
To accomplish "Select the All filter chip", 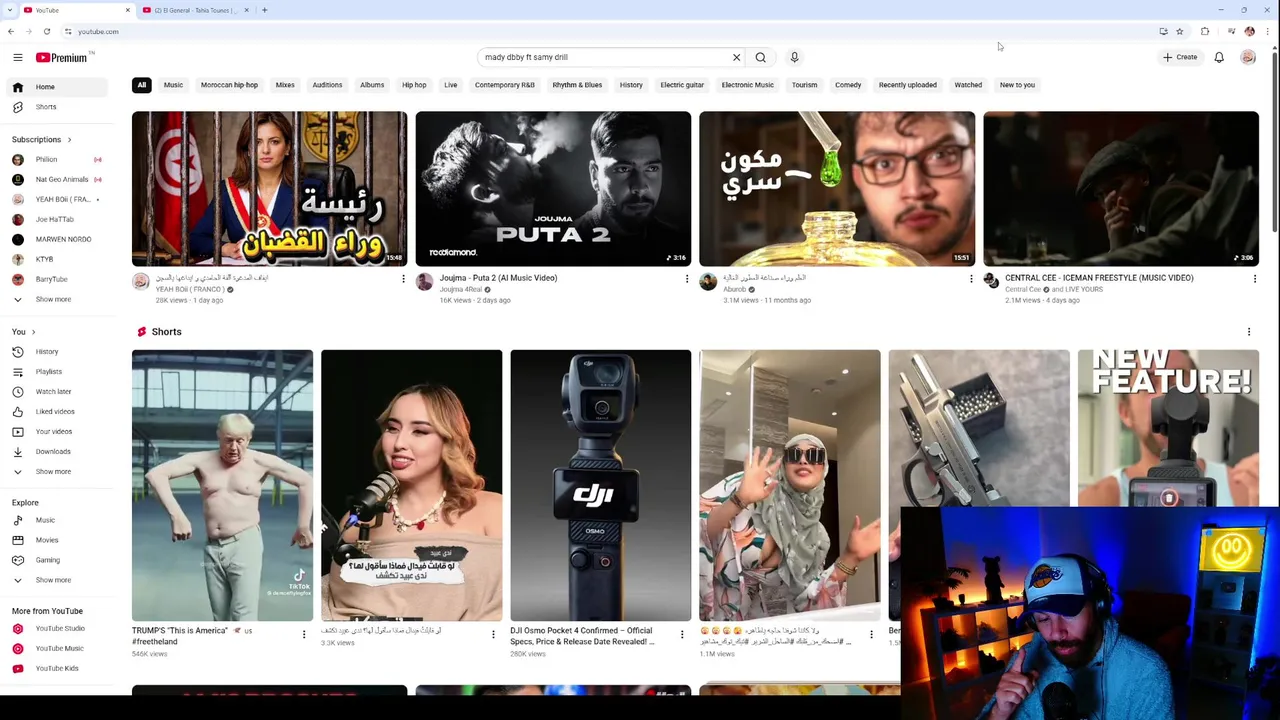I will (142, 85).
